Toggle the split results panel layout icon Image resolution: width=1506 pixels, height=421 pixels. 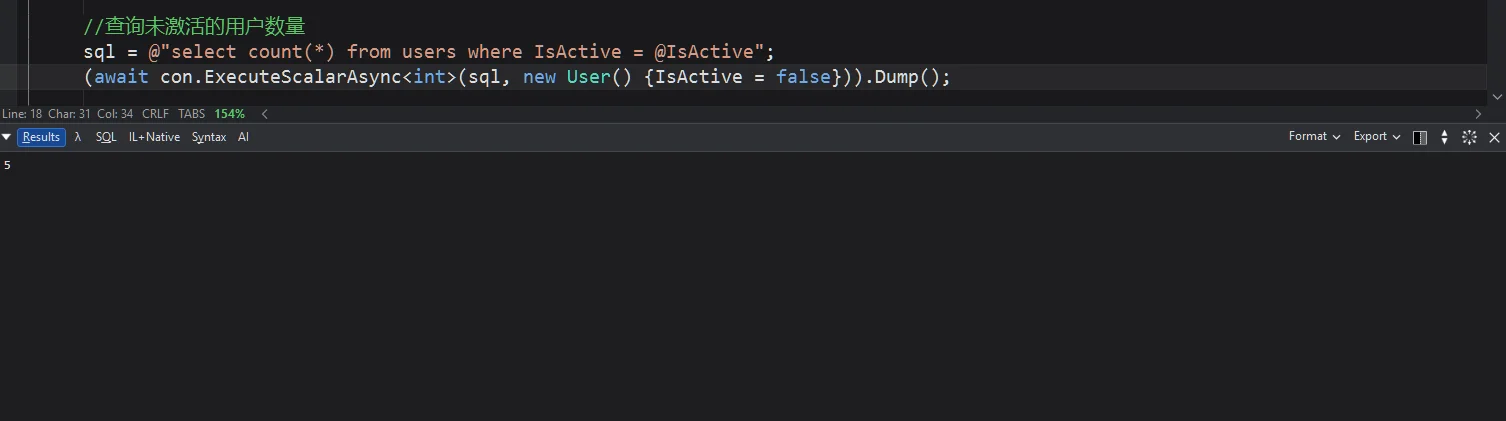[x=1419, y=137]
